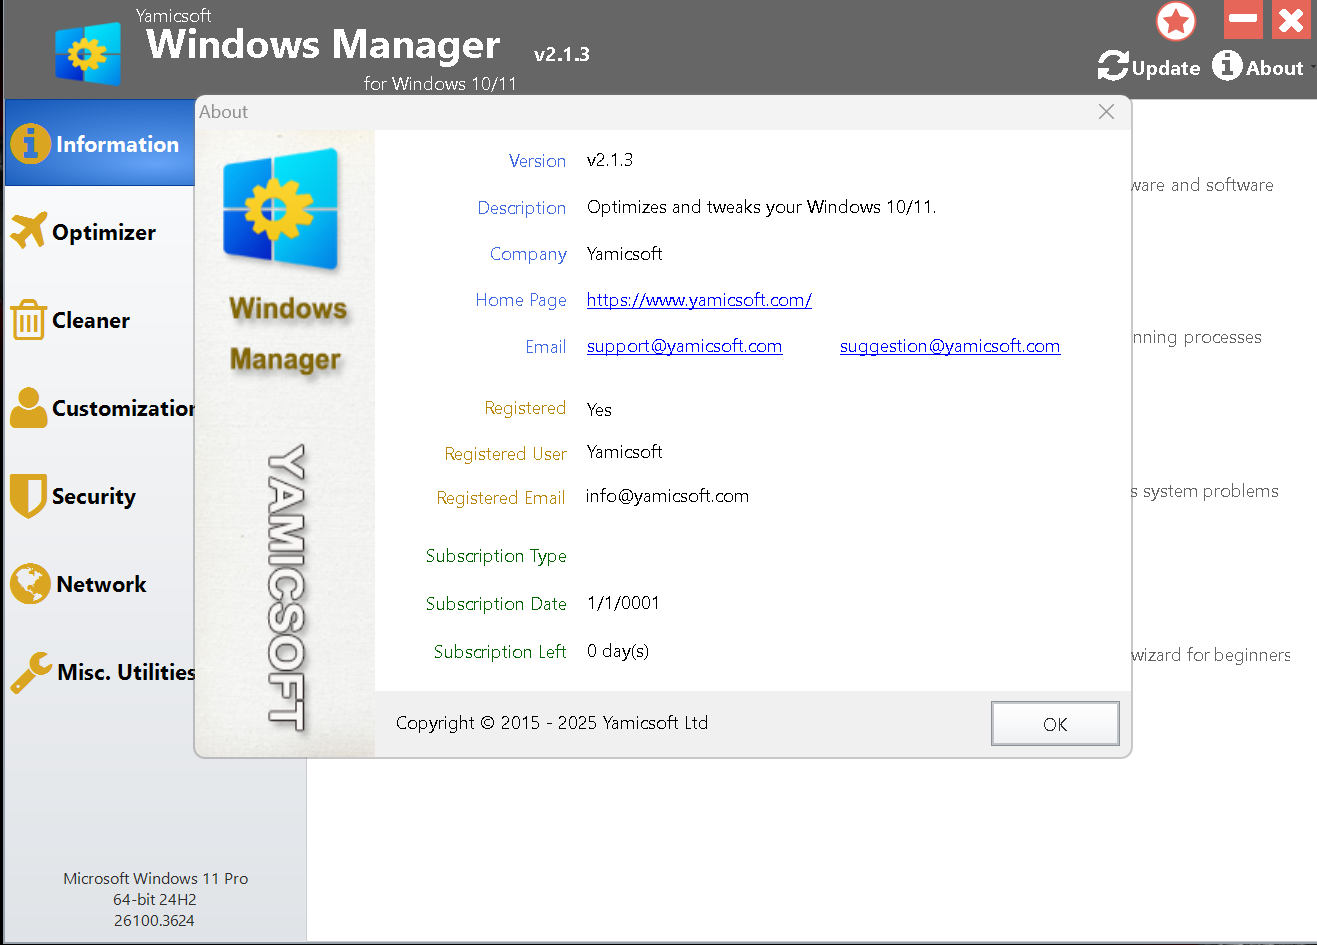This screenshot has width=1317, height=945.
Task: Click OK to dismiss the About dialog
Action: (1055, 724)
